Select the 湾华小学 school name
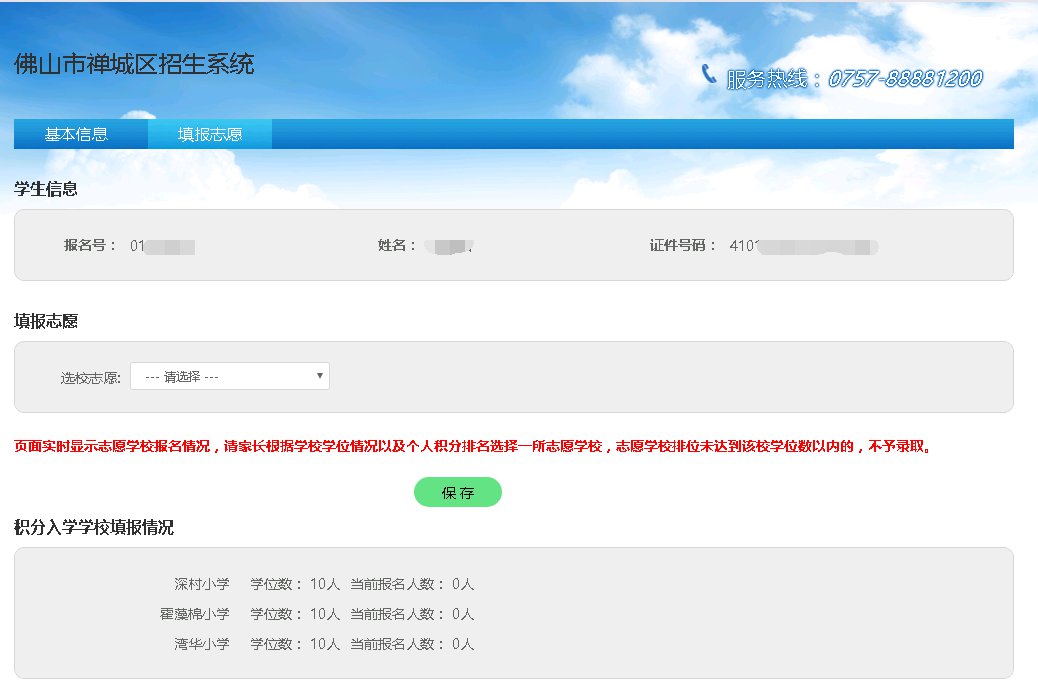 coord(201,644)
